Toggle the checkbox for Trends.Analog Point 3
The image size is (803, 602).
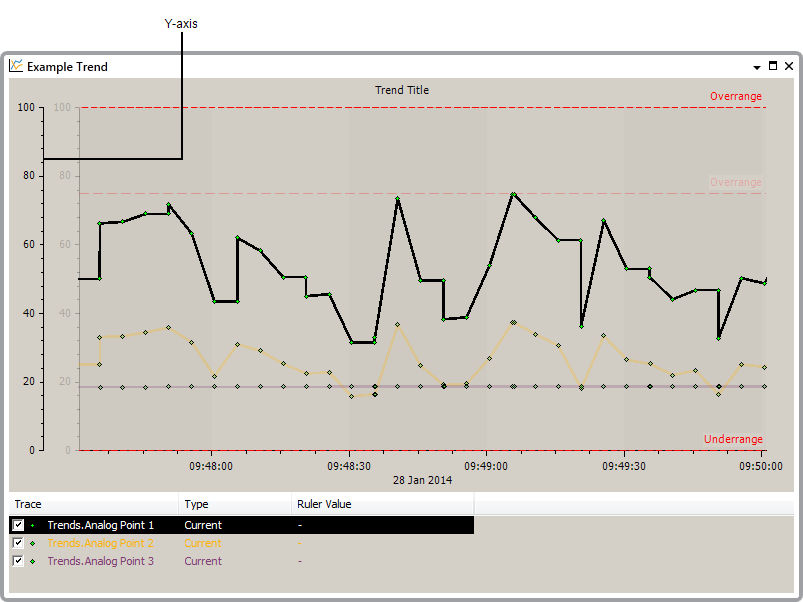pos(17,561)
